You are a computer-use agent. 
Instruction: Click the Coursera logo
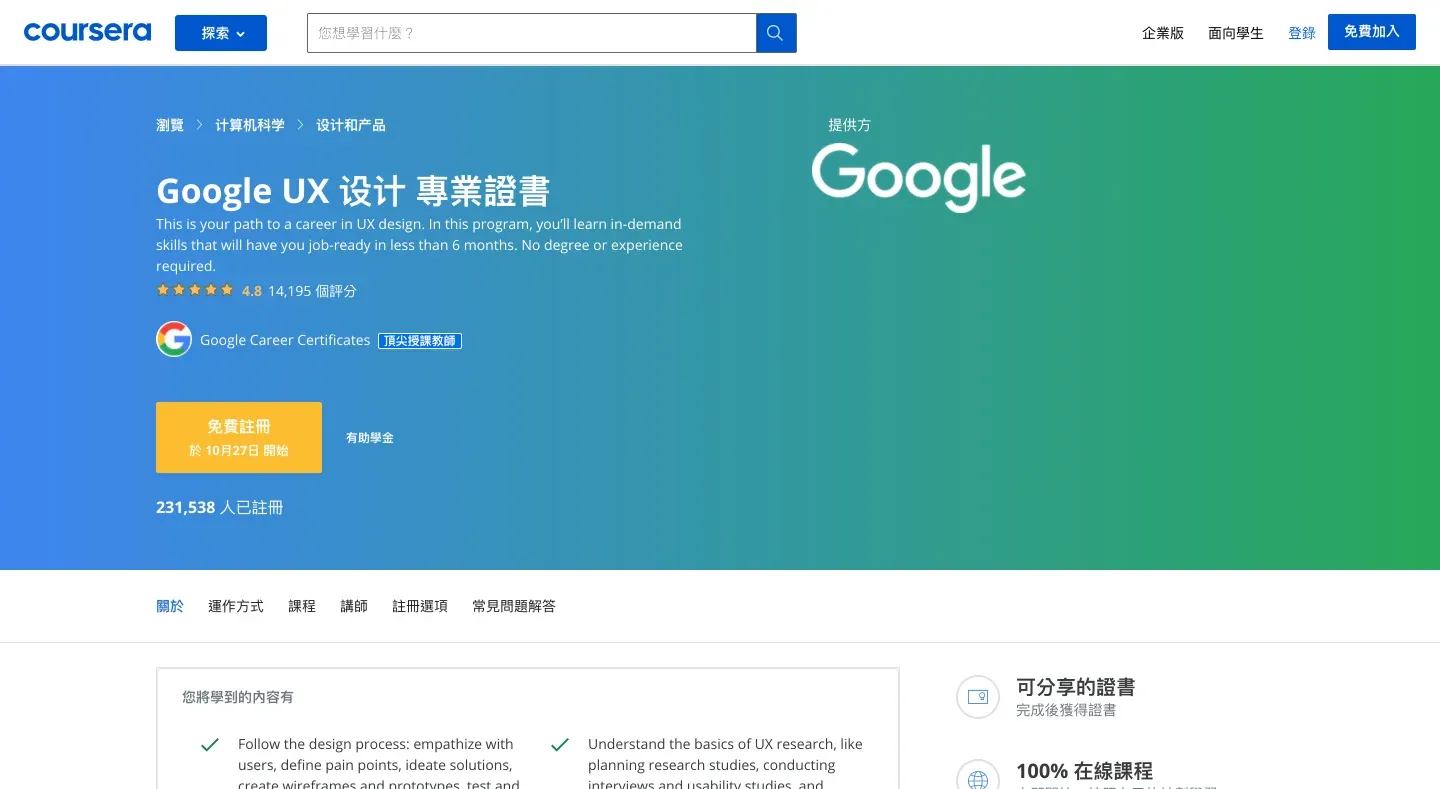pyautogui.click(x=87, y=32)
